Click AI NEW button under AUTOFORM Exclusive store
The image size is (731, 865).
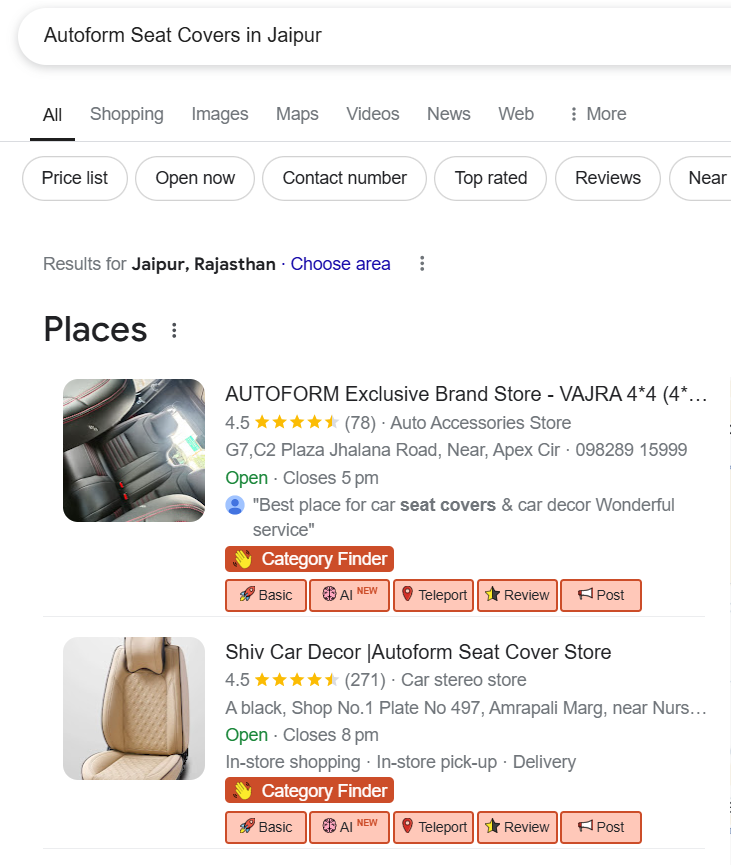pos(349,595)
